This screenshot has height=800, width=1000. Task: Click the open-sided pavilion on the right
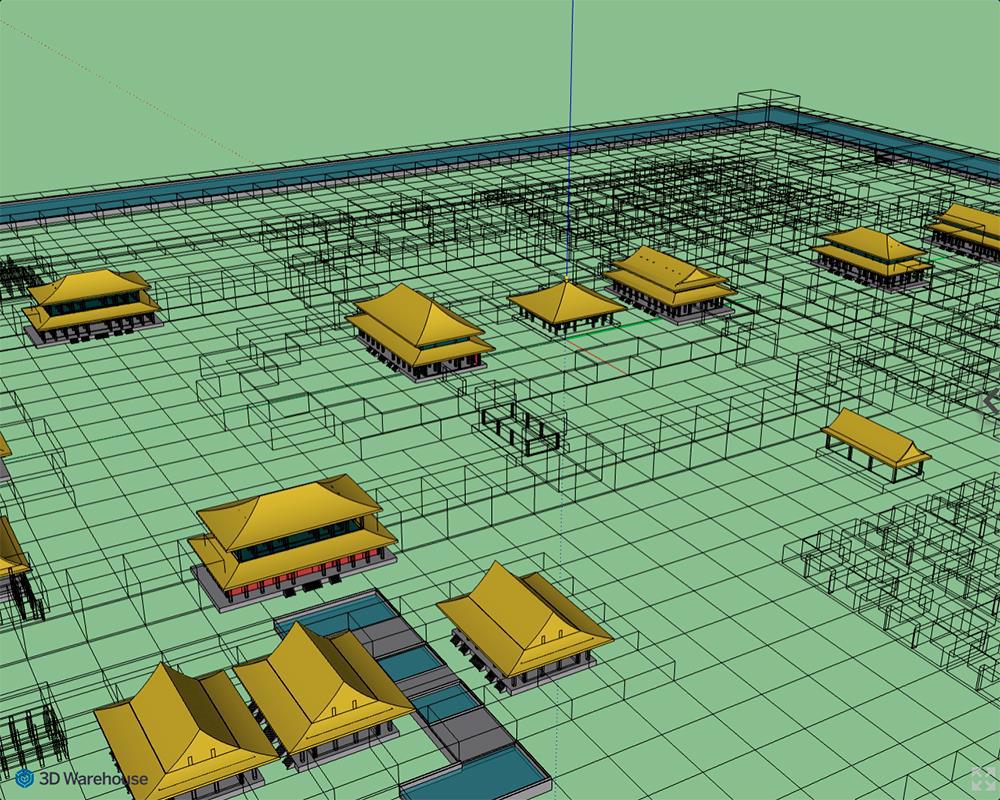(874, 442)
